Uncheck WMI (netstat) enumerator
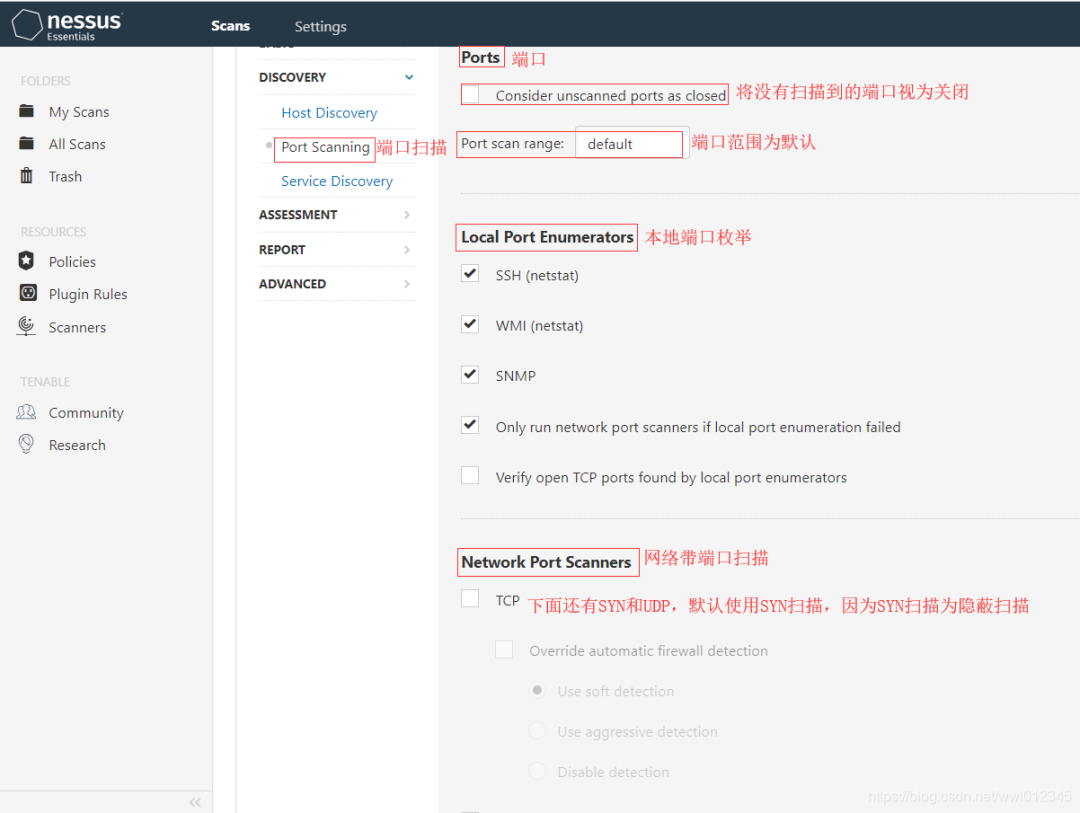1080x813 pixels. pos(470,325)
